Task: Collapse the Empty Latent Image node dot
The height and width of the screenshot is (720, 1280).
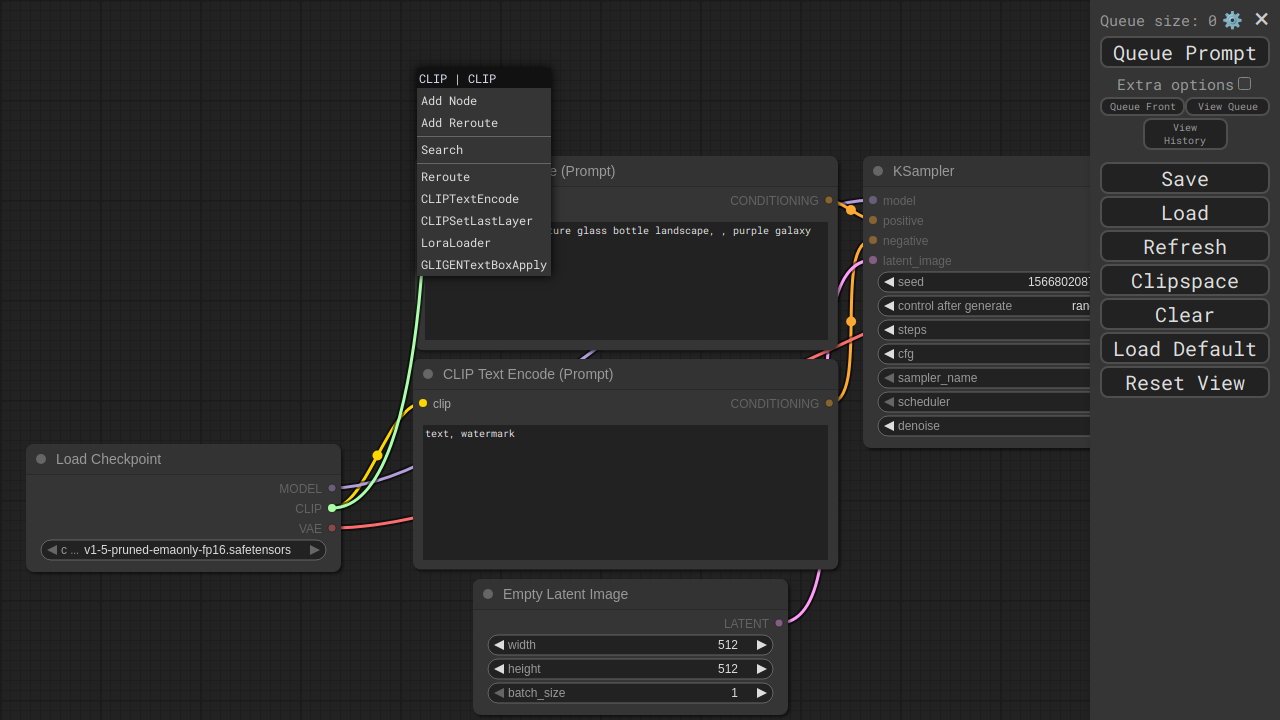Action: pyautogui.click(x=488, y=594)
